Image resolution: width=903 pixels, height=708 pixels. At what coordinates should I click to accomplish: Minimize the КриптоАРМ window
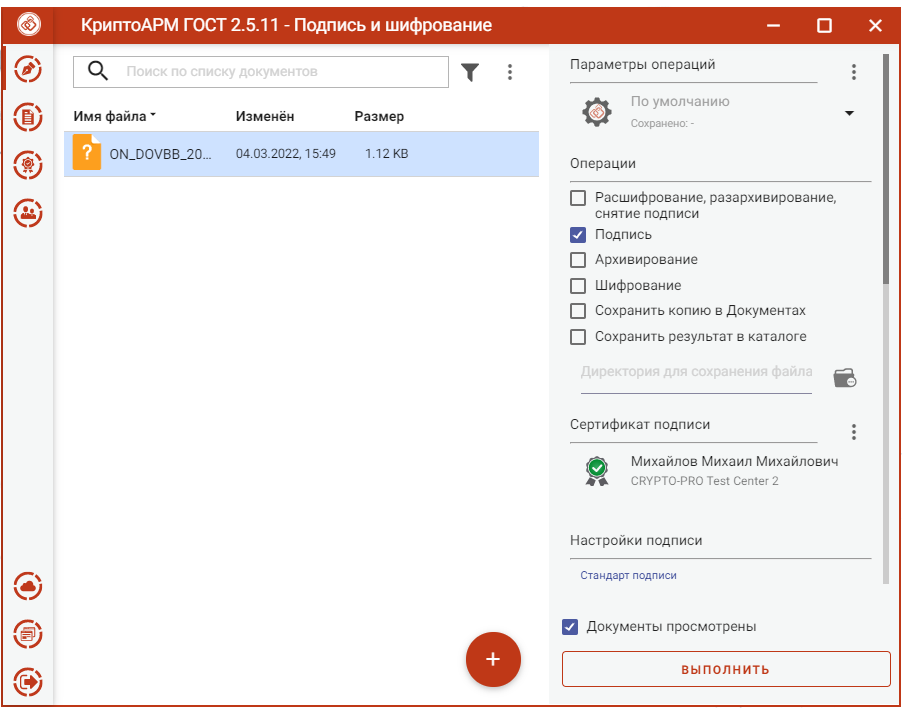pyautogui.click(x=773, y=25)
